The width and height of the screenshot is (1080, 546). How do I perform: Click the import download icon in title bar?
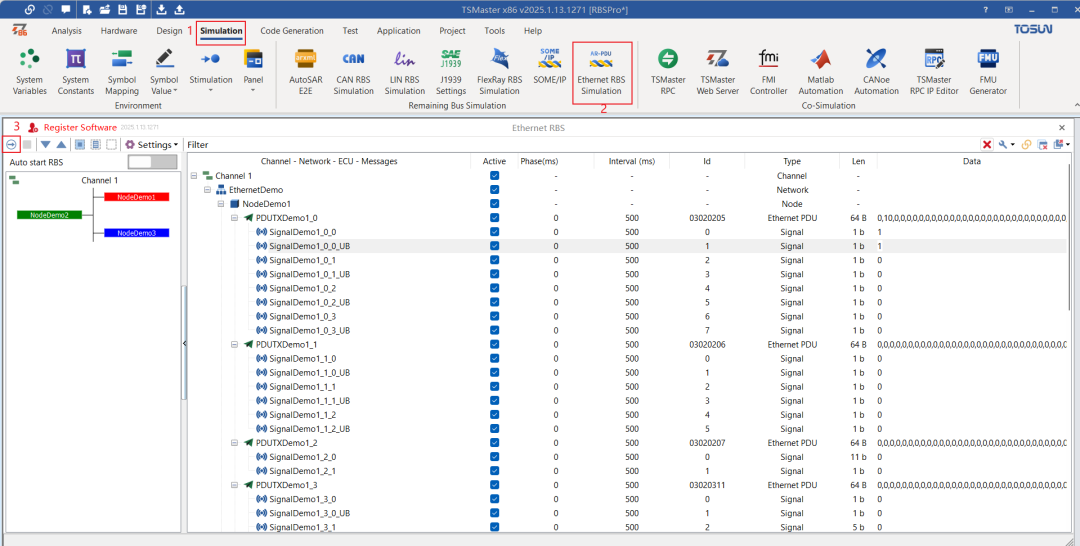161,10
